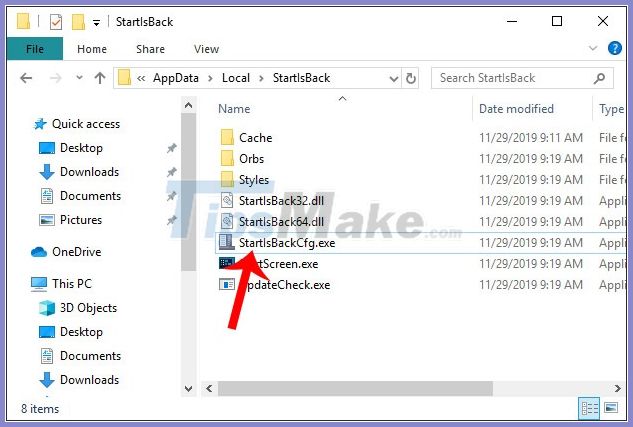The width and height of the screenshot is (633, 427).
Task: Sort by the Date modified column header
Action: [516, 109]
